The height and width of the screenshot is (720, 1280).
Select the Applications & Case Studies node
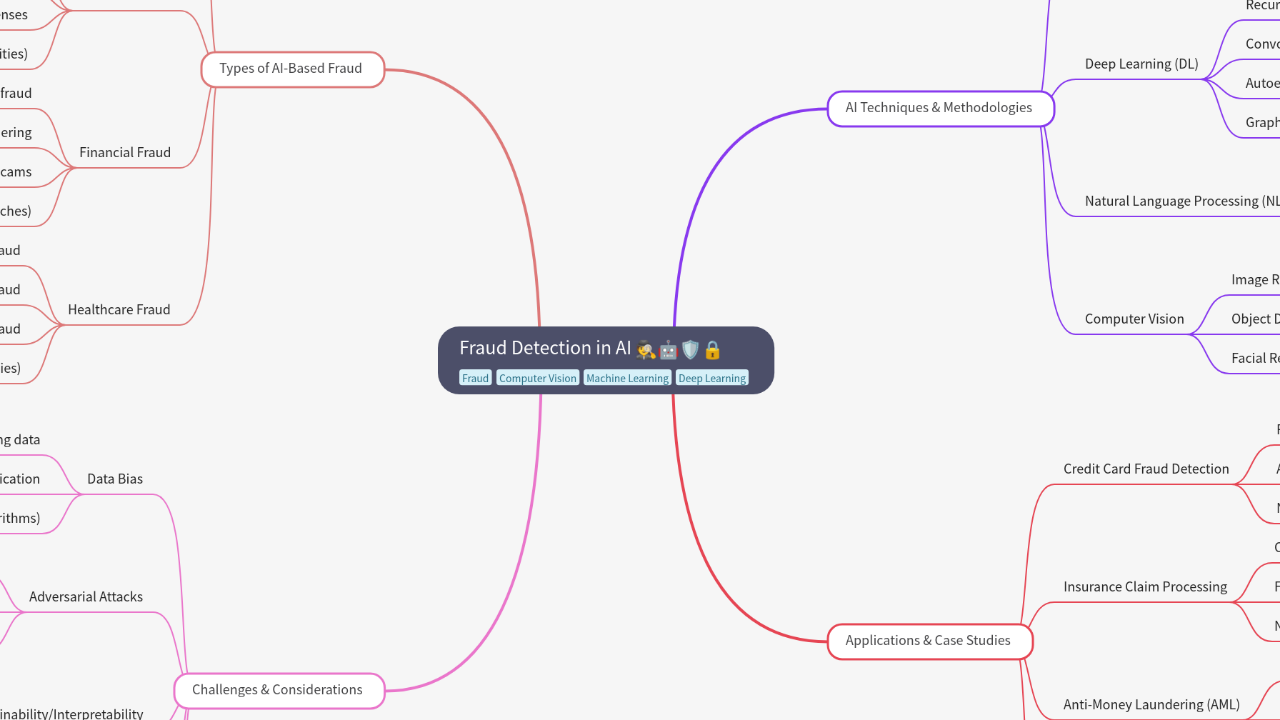(929, 641)
